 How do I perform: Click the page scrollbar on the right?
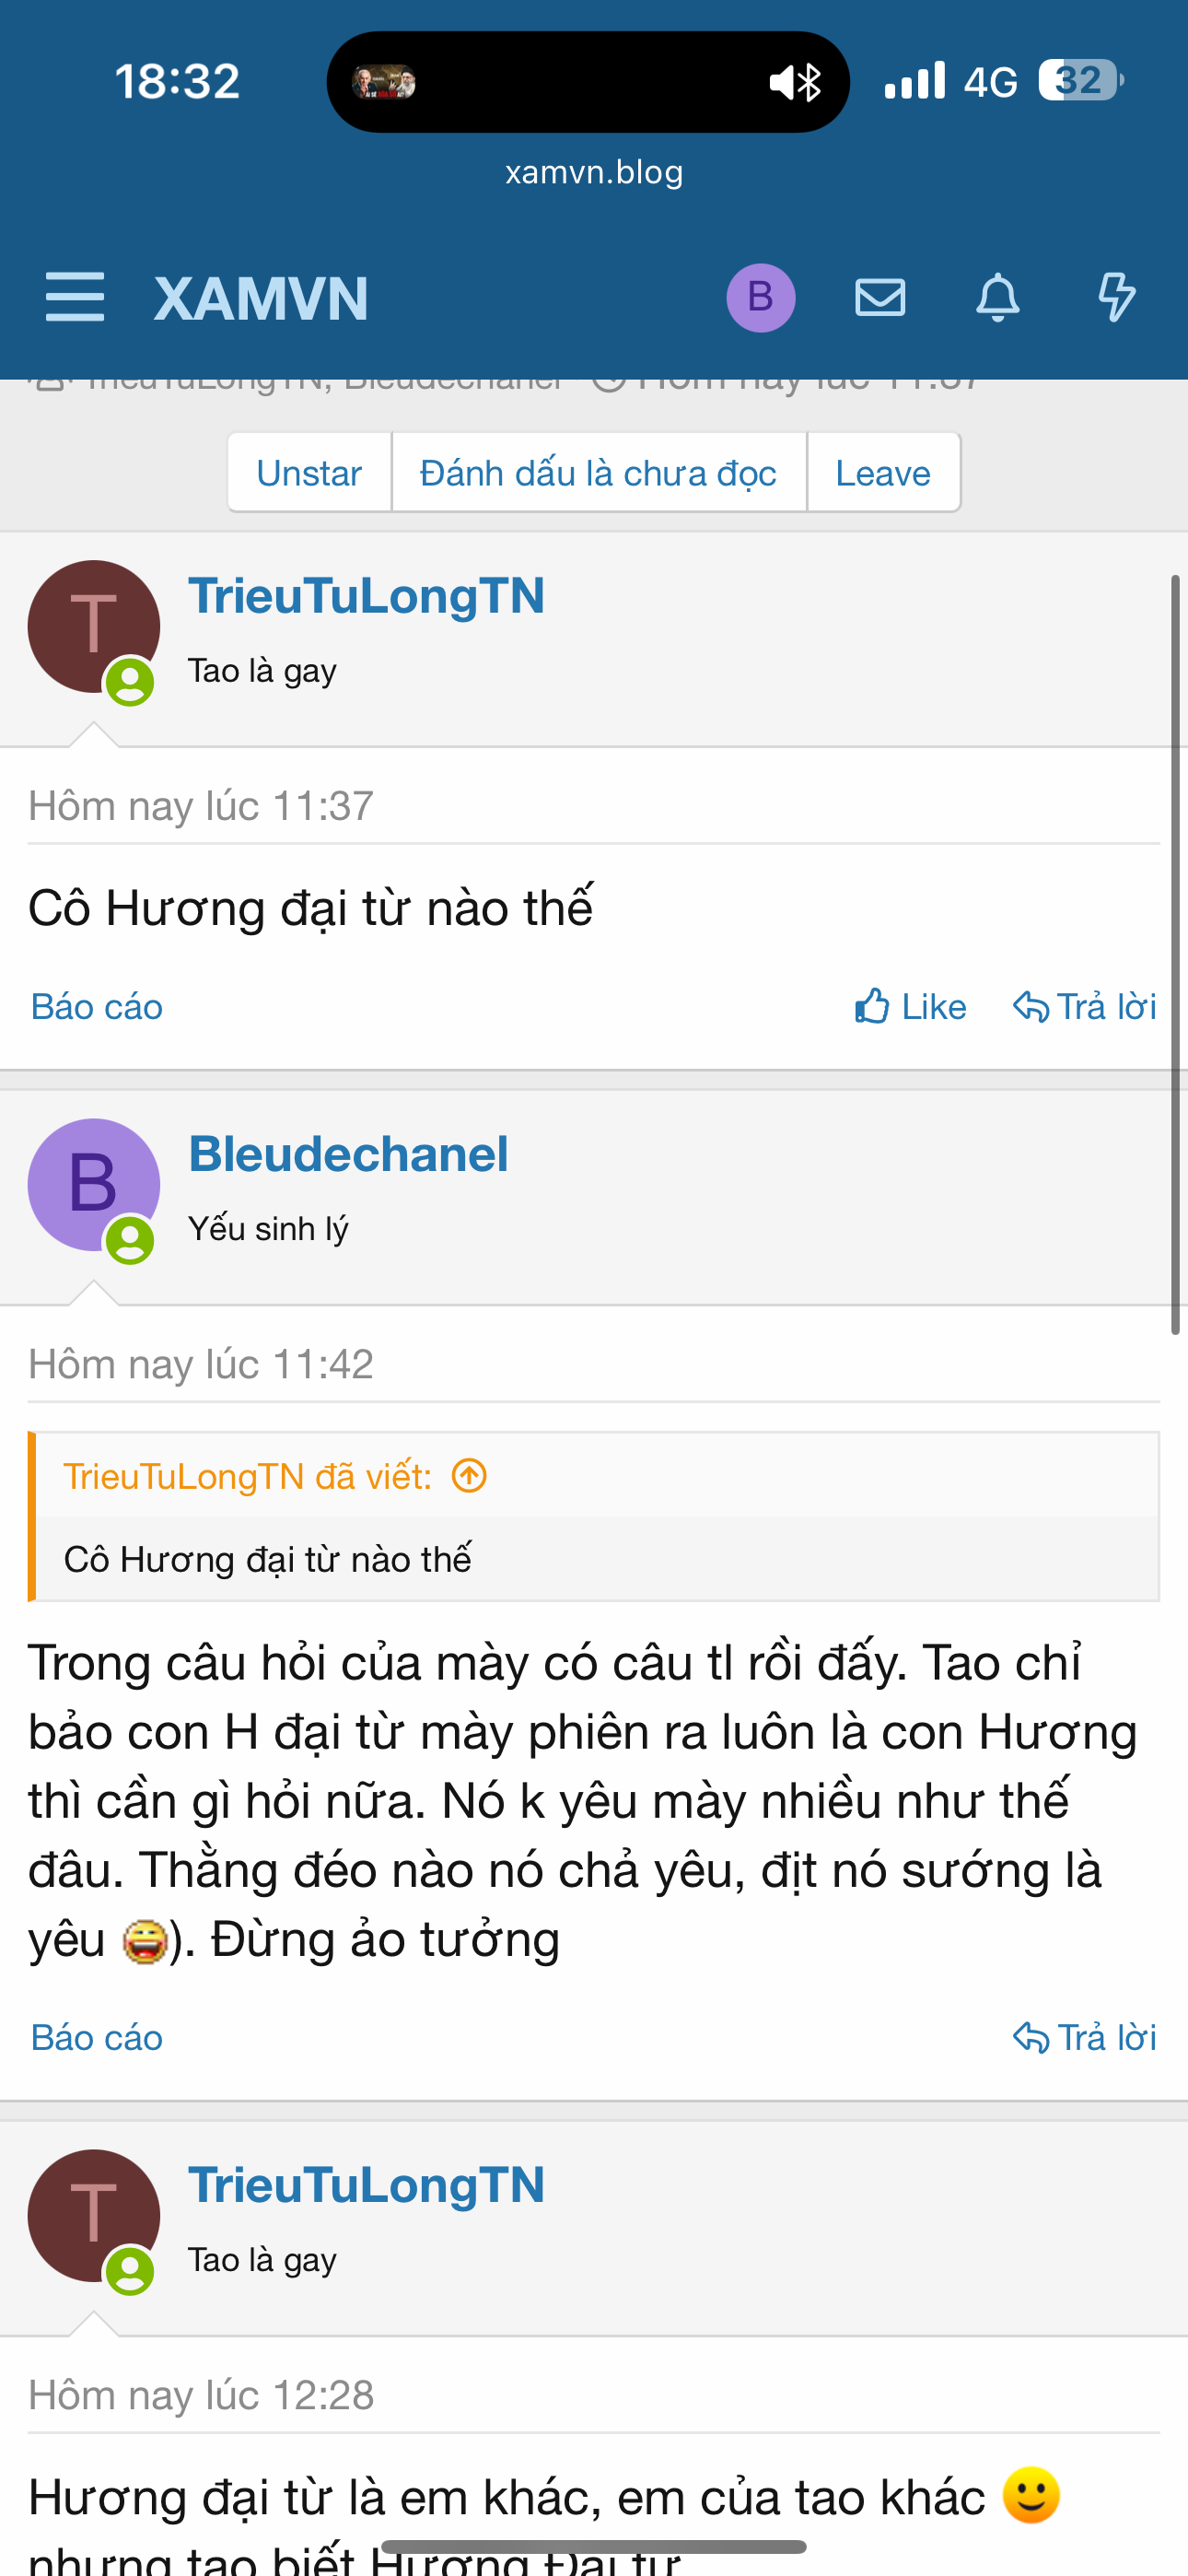point(1175,955)
